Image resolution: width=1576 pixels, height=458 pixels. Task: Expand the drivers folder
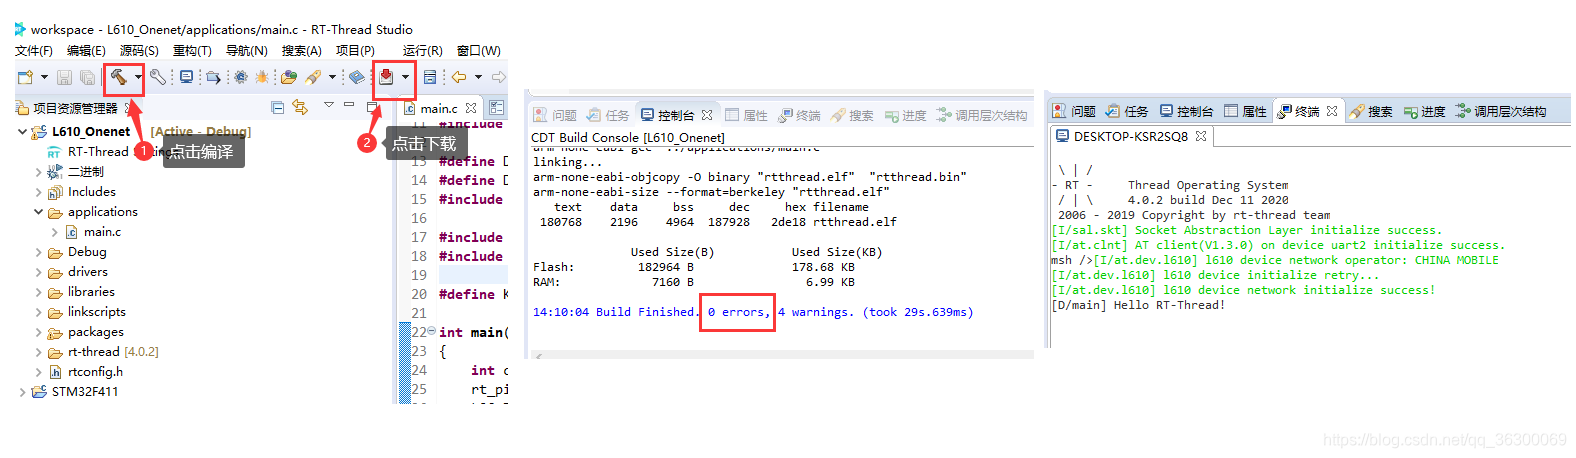(38, 272)
